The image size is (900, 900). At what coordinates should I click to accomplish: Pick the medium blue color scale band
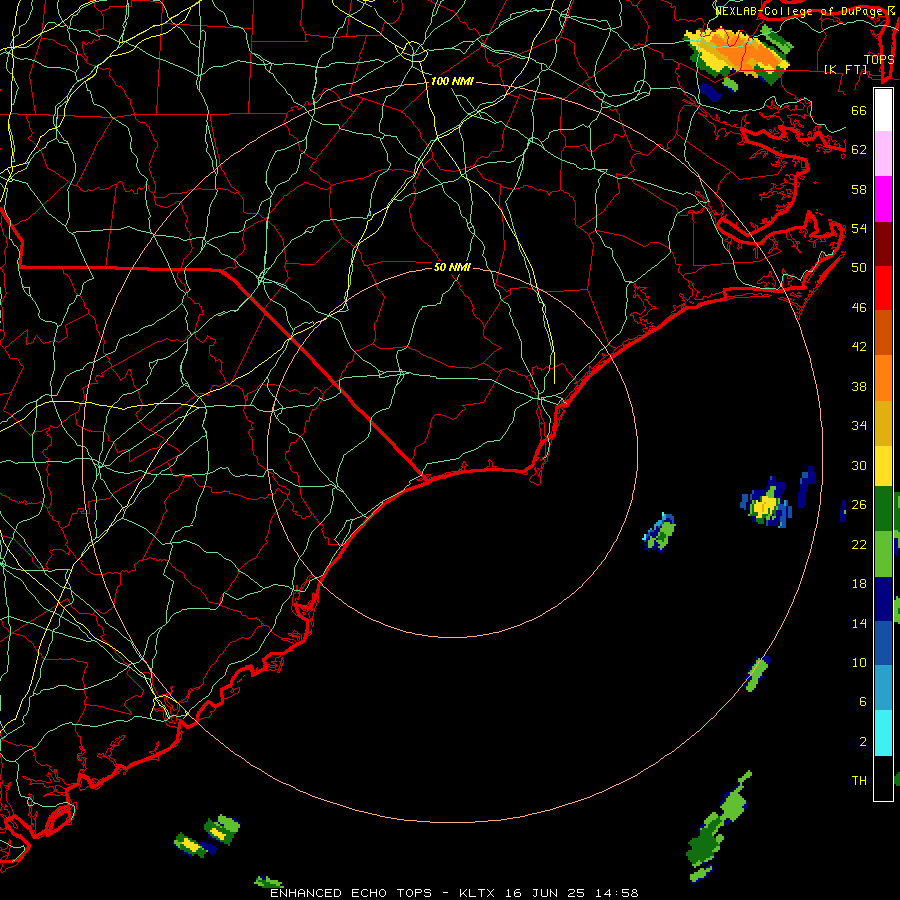tap(883, 643)
